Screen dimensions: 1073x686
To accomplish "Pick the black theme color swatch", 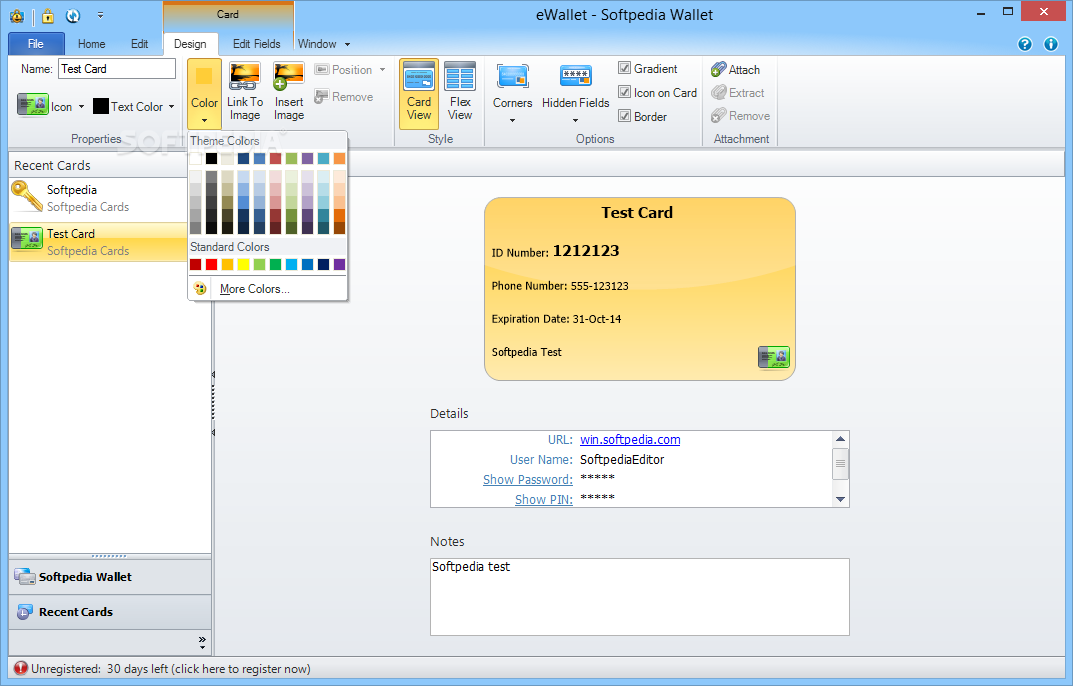I will click(x=211, y=158).
